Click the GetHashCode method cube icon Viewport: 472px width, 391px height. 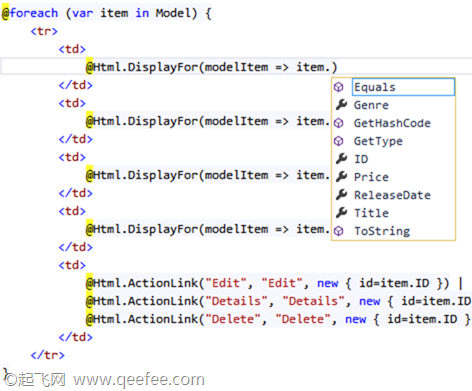339,123
